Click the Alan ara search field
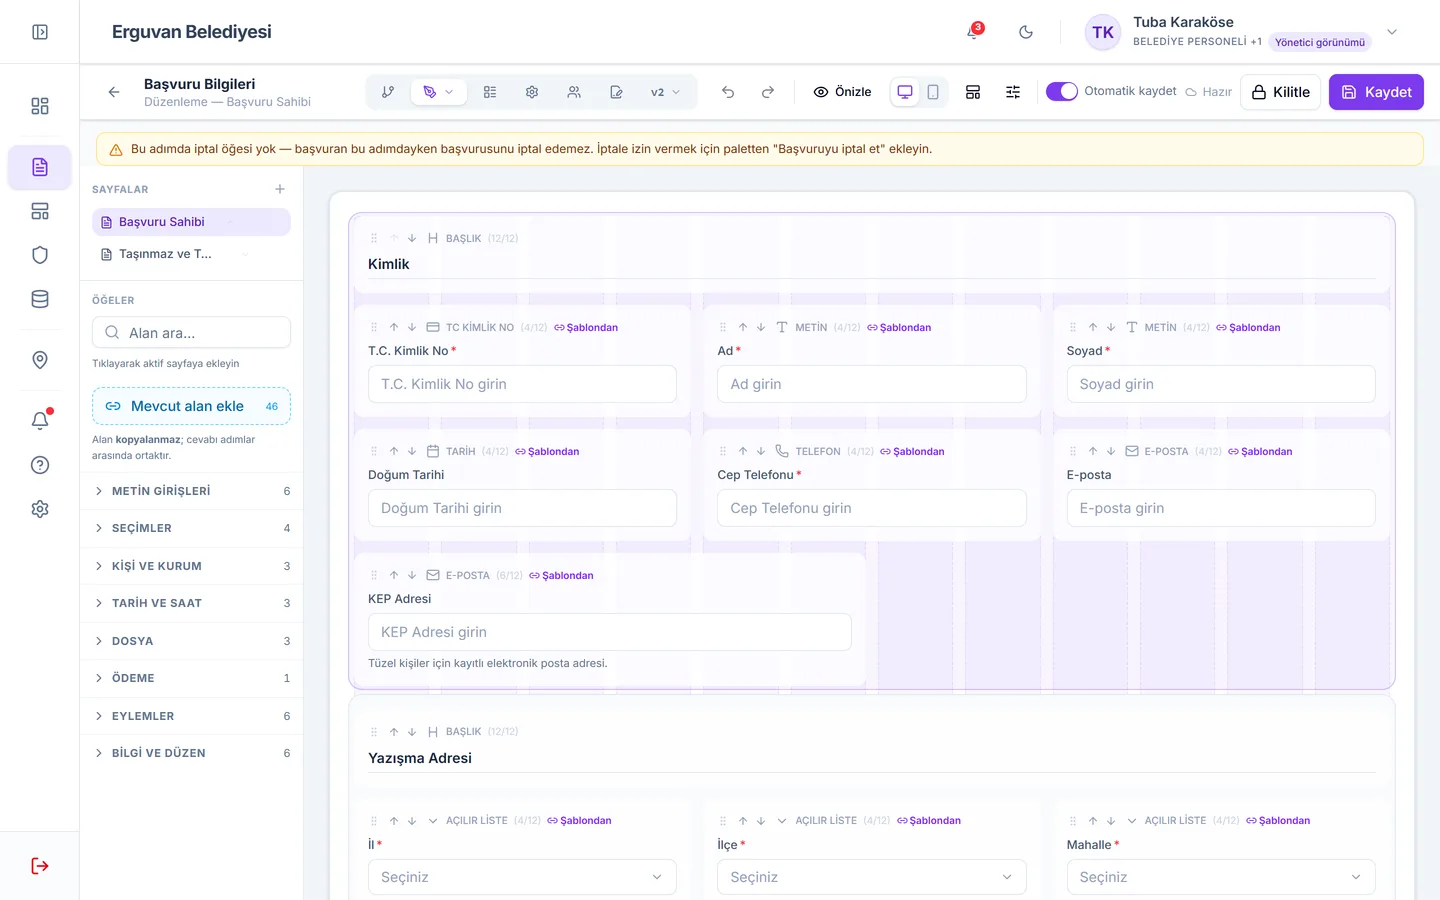1440x900 pixels. click(191, 333)
